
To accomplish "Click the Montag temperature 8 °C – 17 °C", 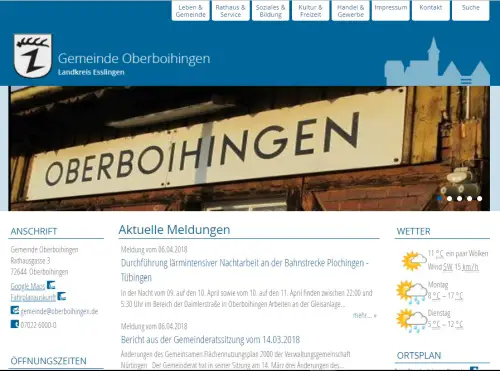I will tap(445, 296).
